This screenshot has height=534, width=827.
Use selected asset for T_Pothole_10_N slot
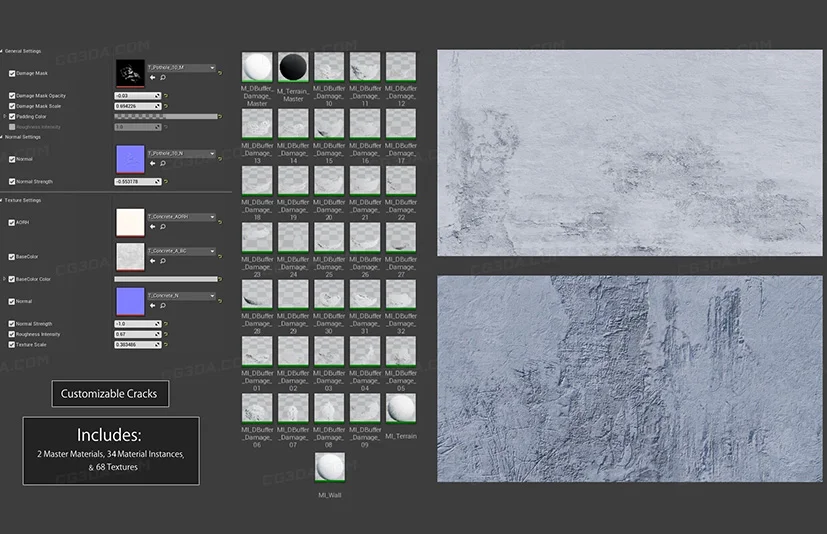click(x=152, y=164)
